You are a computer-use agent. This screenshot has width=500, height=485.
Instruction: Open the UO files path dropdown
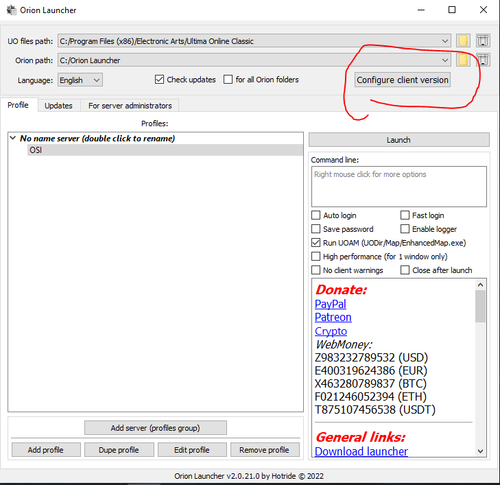pyautogui.click(x=445, y=41)
